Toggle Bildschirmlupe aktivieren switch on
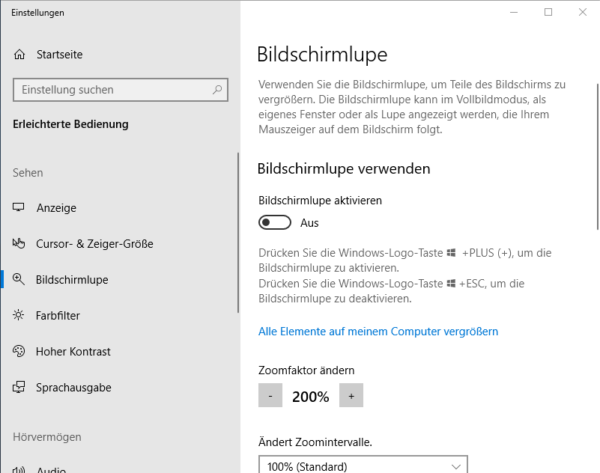 click(275, 222)
